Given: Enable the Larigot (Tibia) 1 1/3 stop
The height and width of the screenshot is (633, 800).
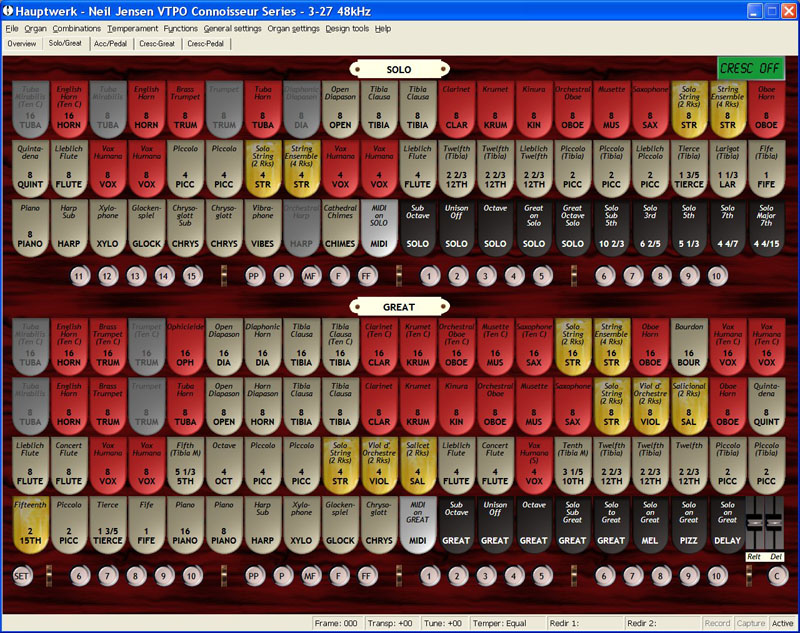Looking at the screenshot, I should (728, 168).
